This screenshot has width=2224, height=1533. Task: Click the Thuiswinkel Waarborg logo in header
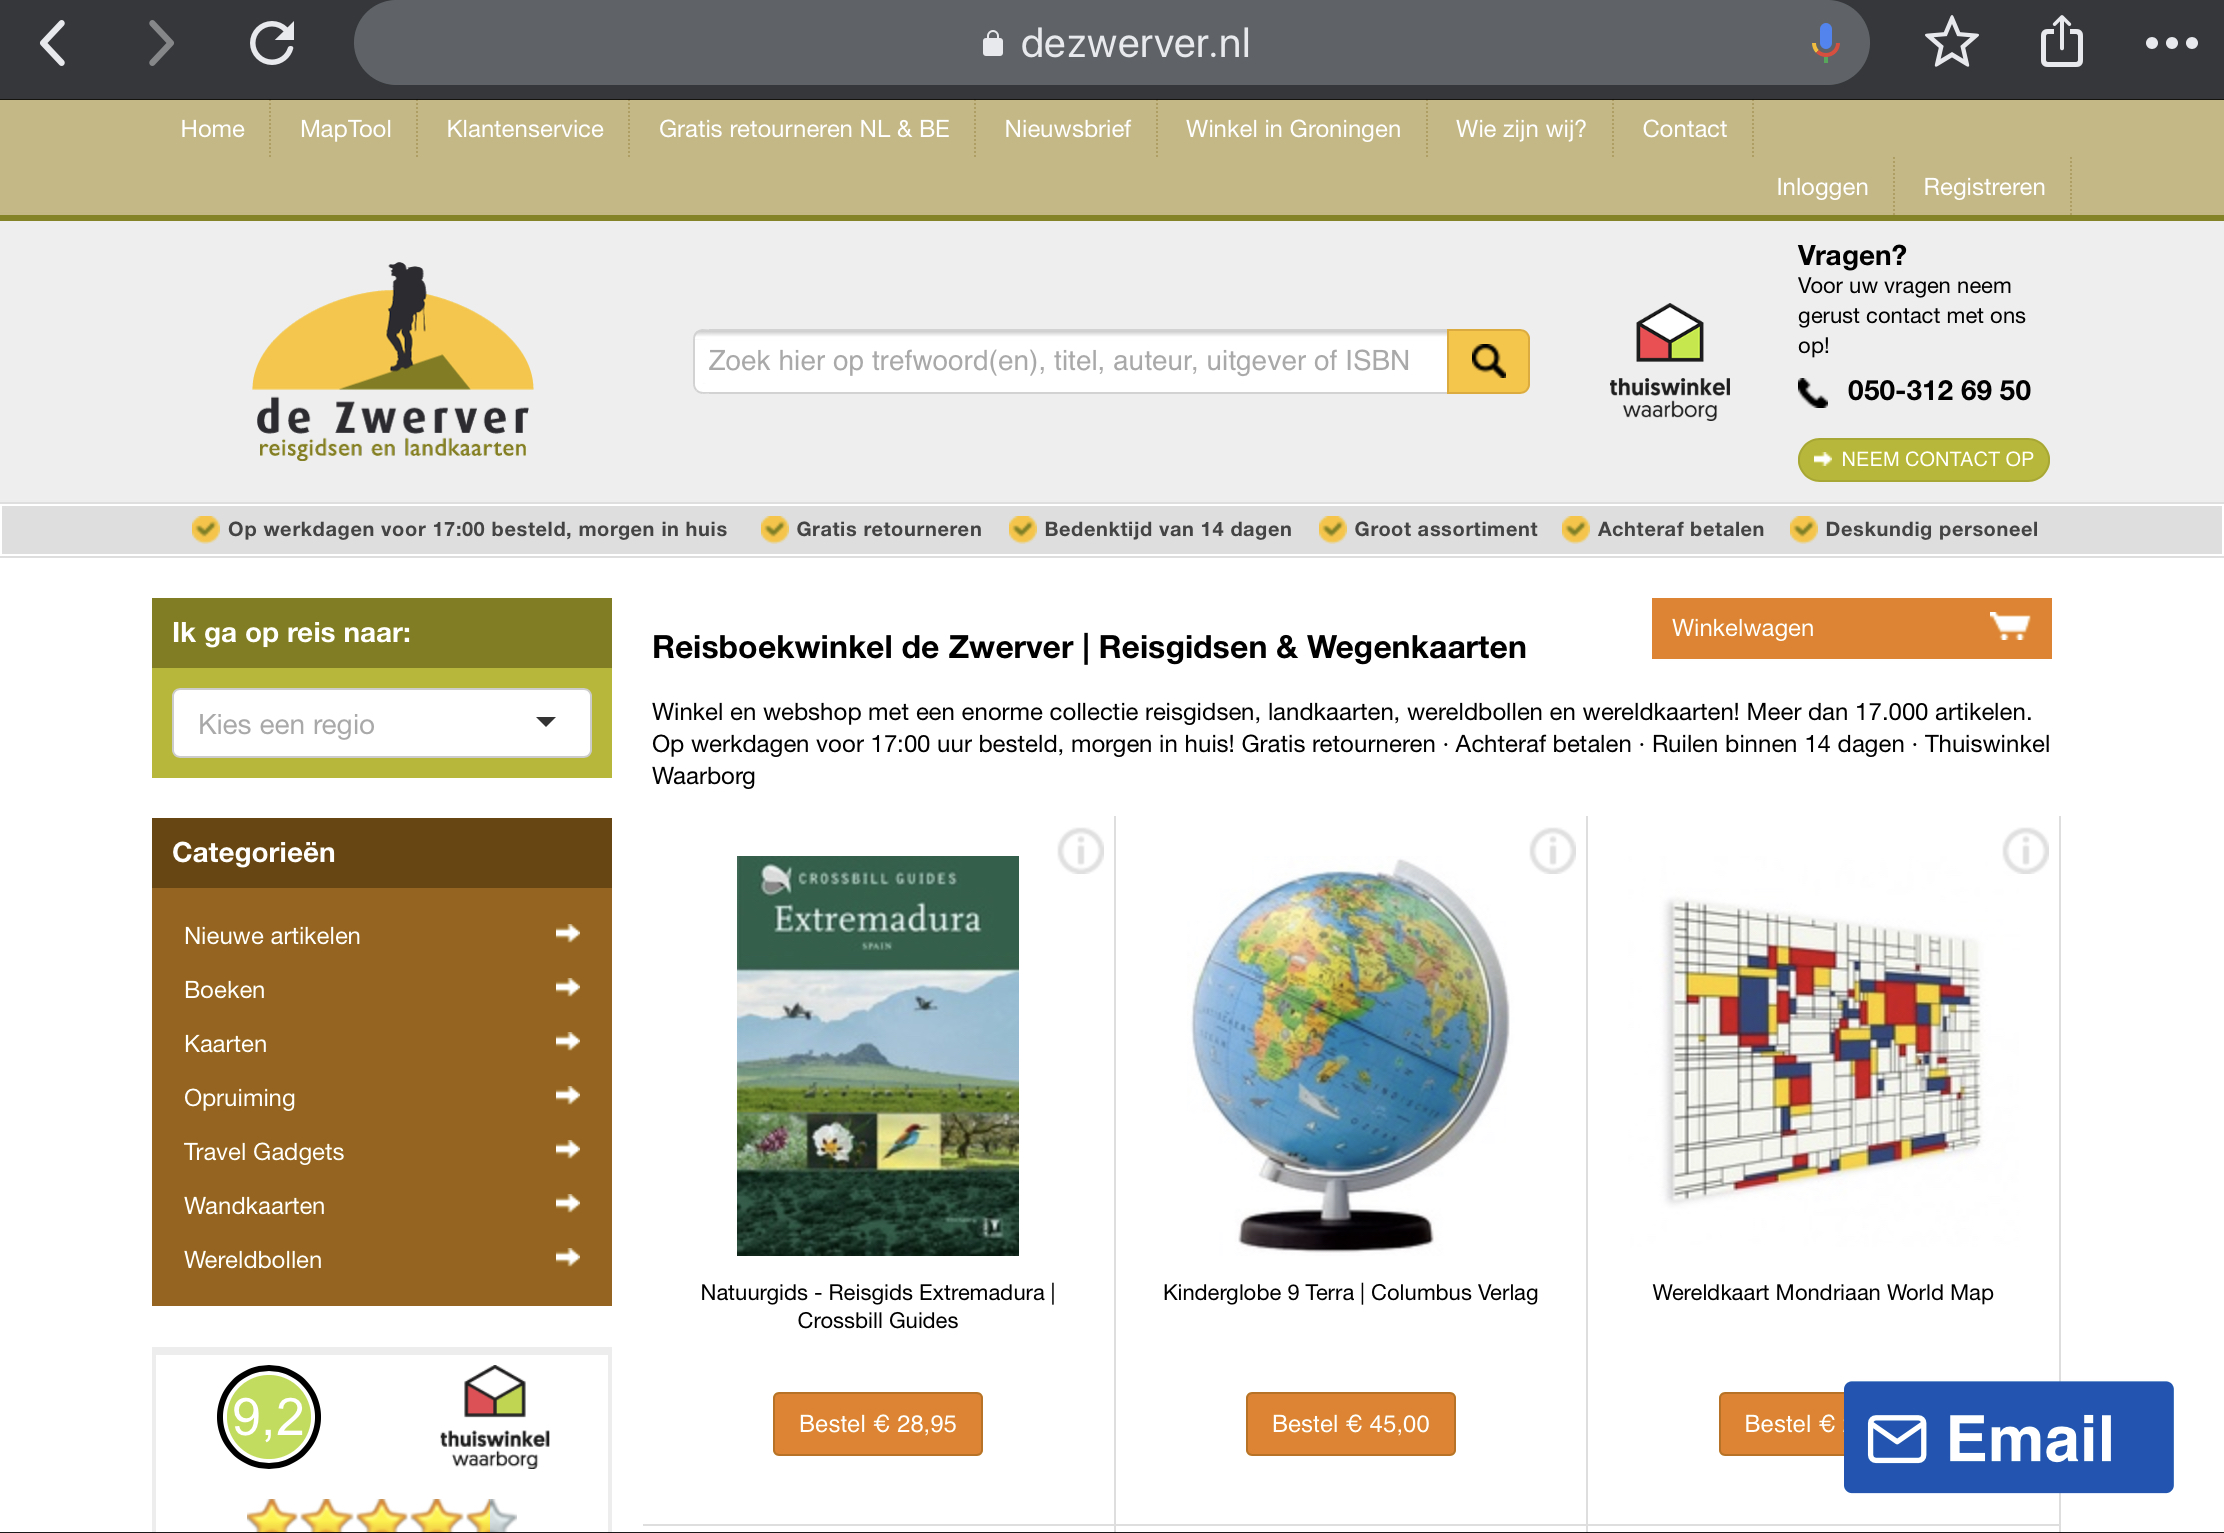click(x=1669, y=362)
